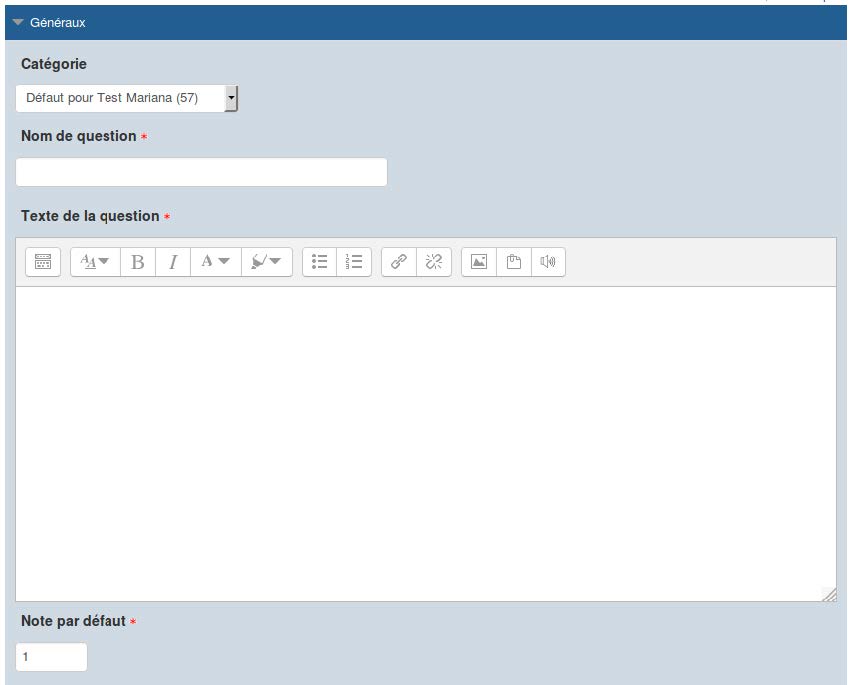Viewport: 853px width, 685px height.
Task: Apply an unordered bullet list
Action: (x=319, y=261)
